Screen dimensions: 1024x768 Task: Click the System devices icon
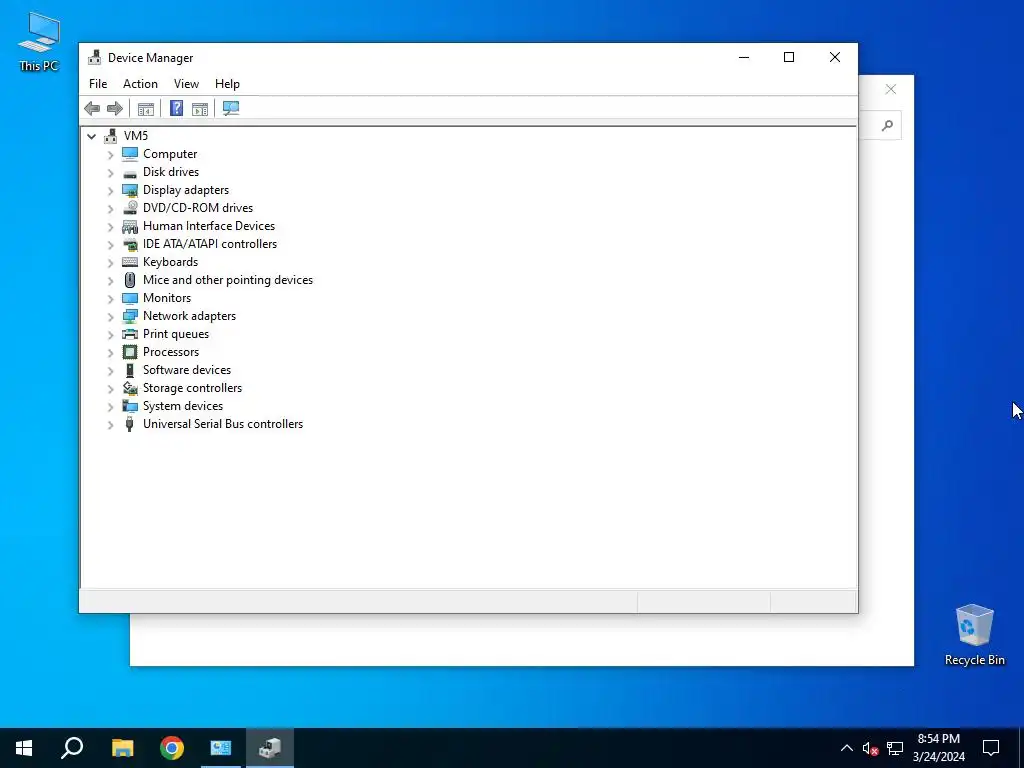[130, 406]
